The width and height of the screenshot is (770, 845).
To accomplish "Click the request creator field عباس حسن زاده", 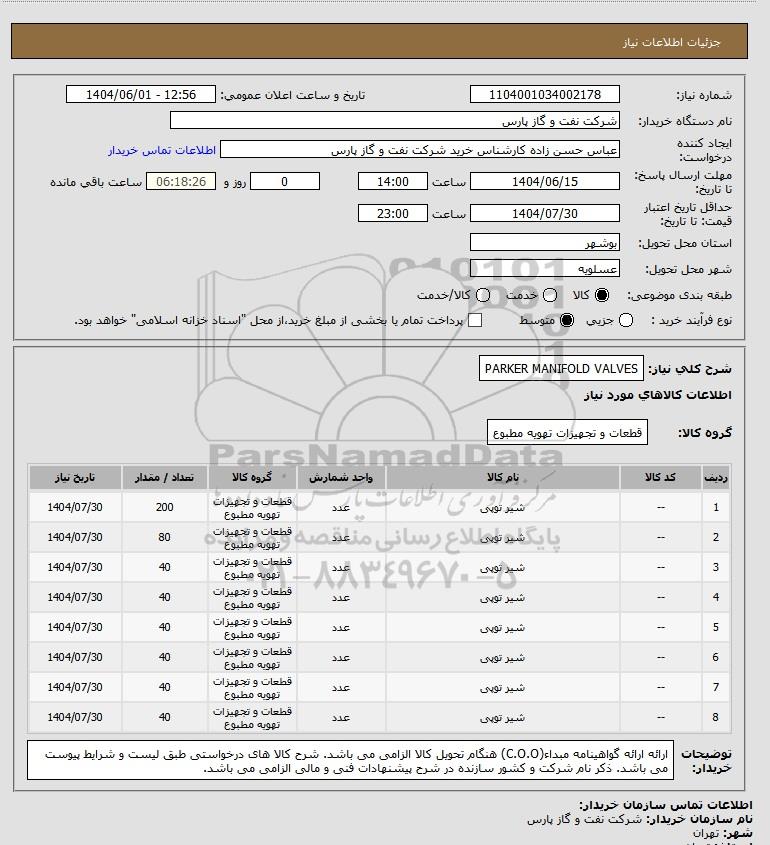I will (x=420, y=149).
